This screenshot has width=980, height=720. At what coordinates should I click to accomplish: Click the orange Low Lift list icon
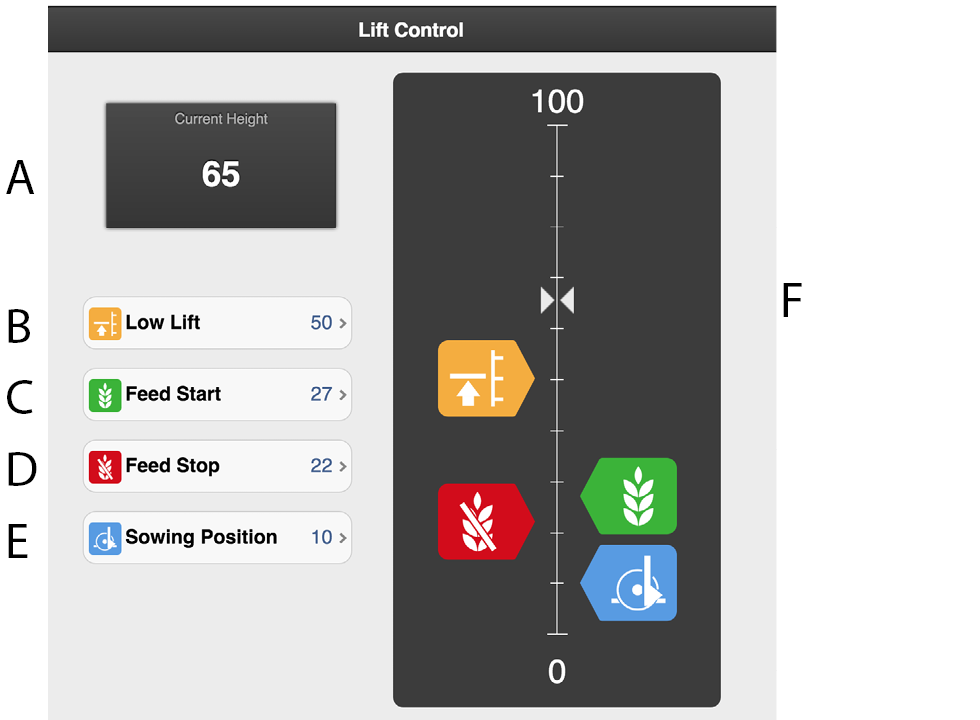pos(105,323)
